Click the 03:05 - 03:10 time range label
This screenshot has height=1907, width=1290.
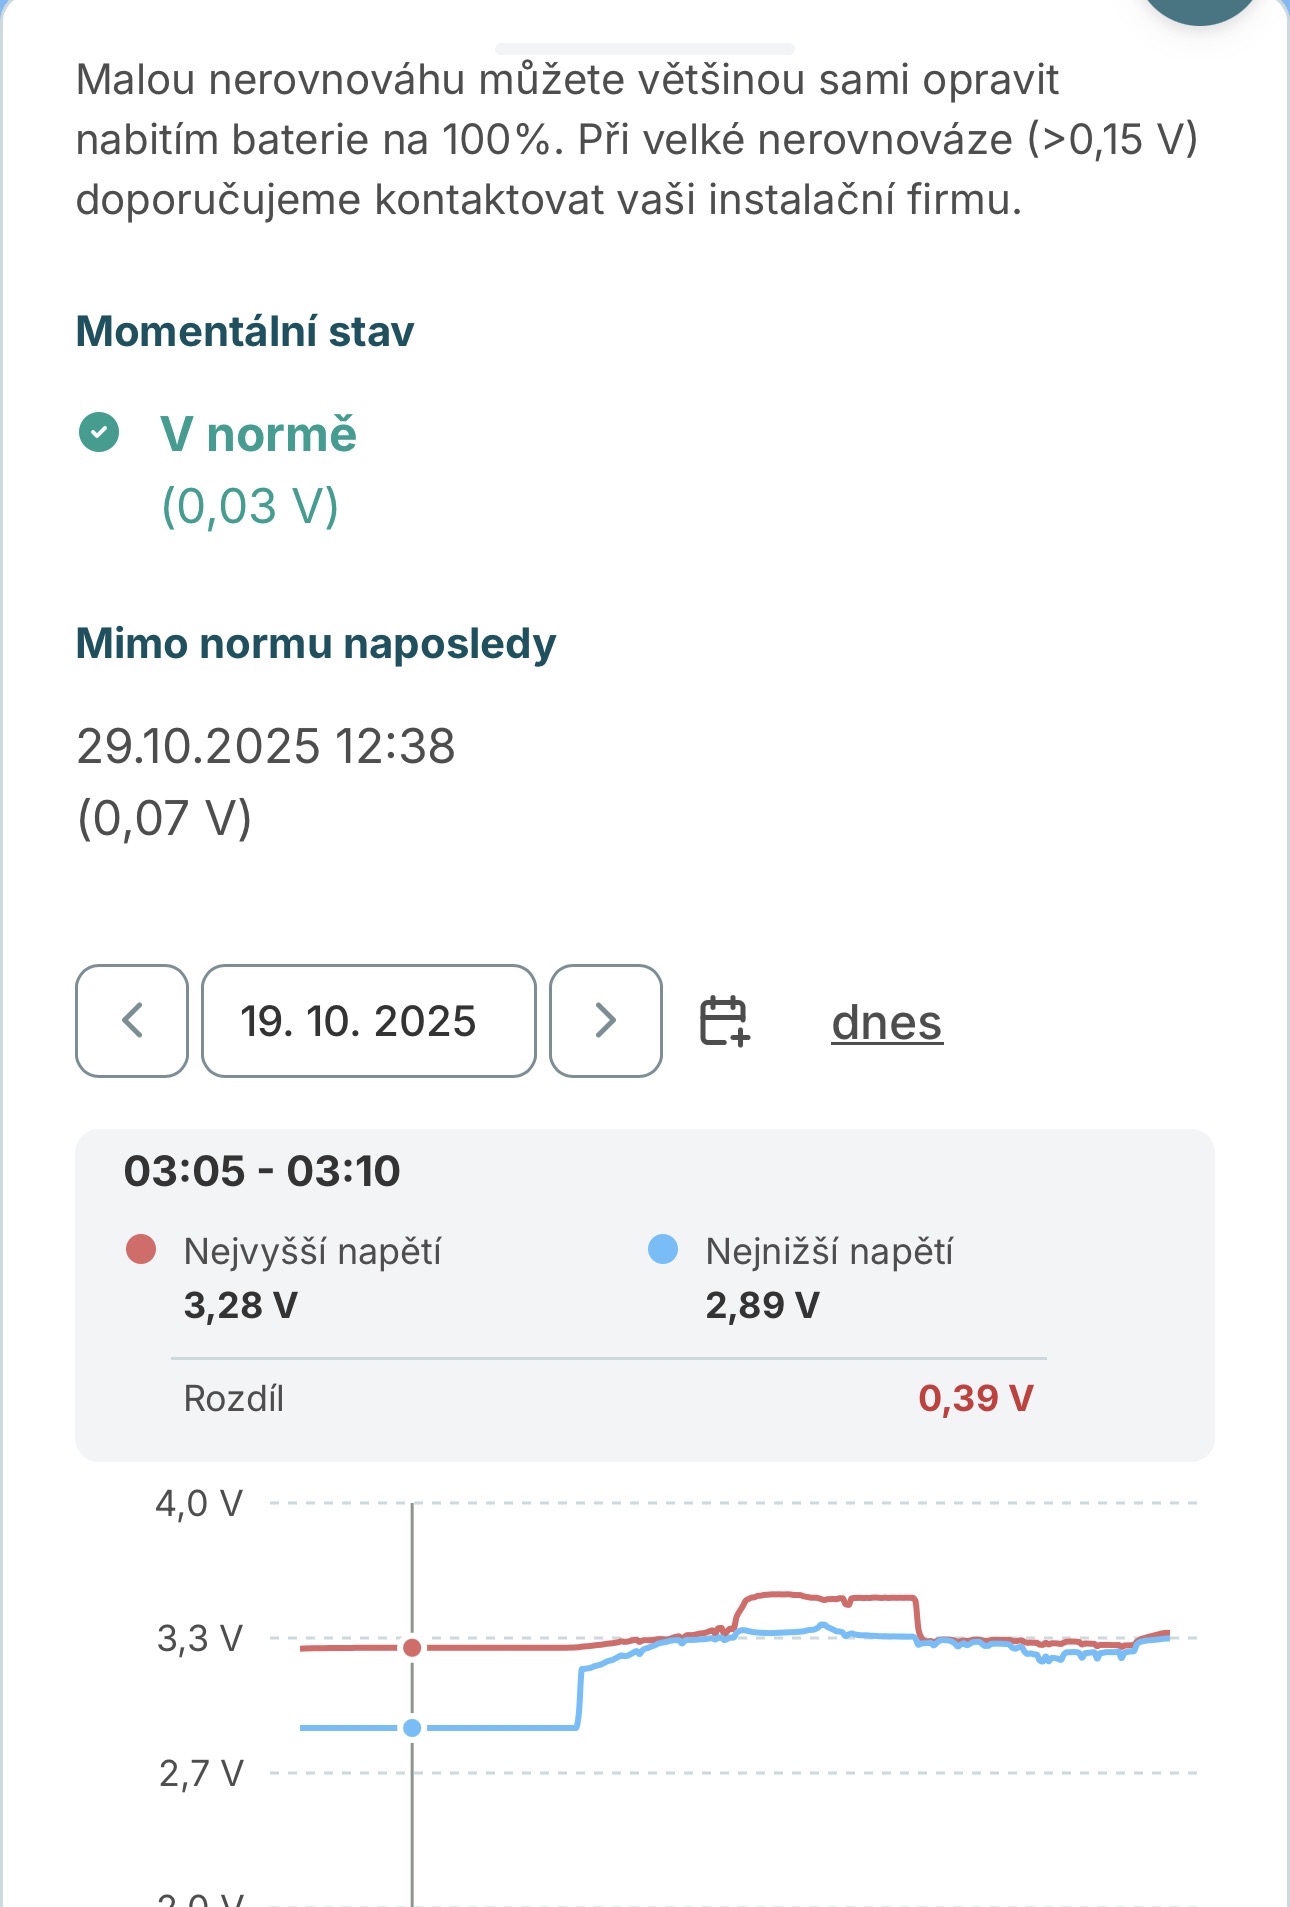[x=262, y=1171]
